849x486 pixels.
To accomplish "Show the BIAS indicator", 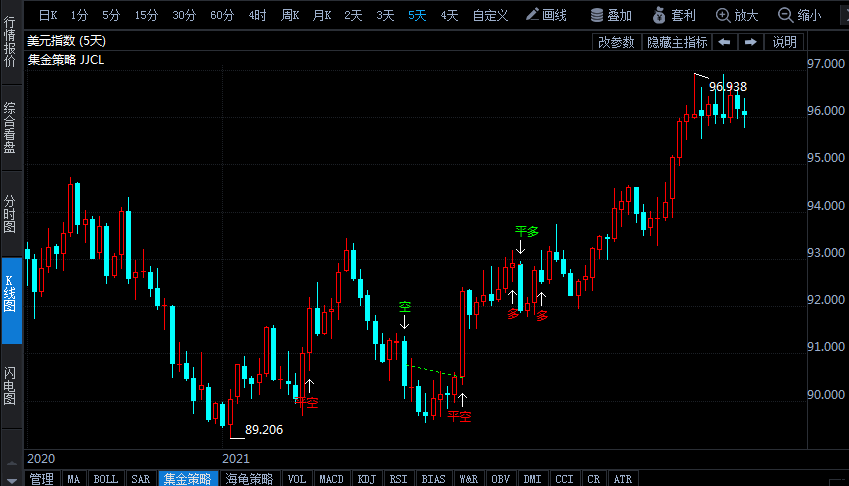I will point(433,479).
